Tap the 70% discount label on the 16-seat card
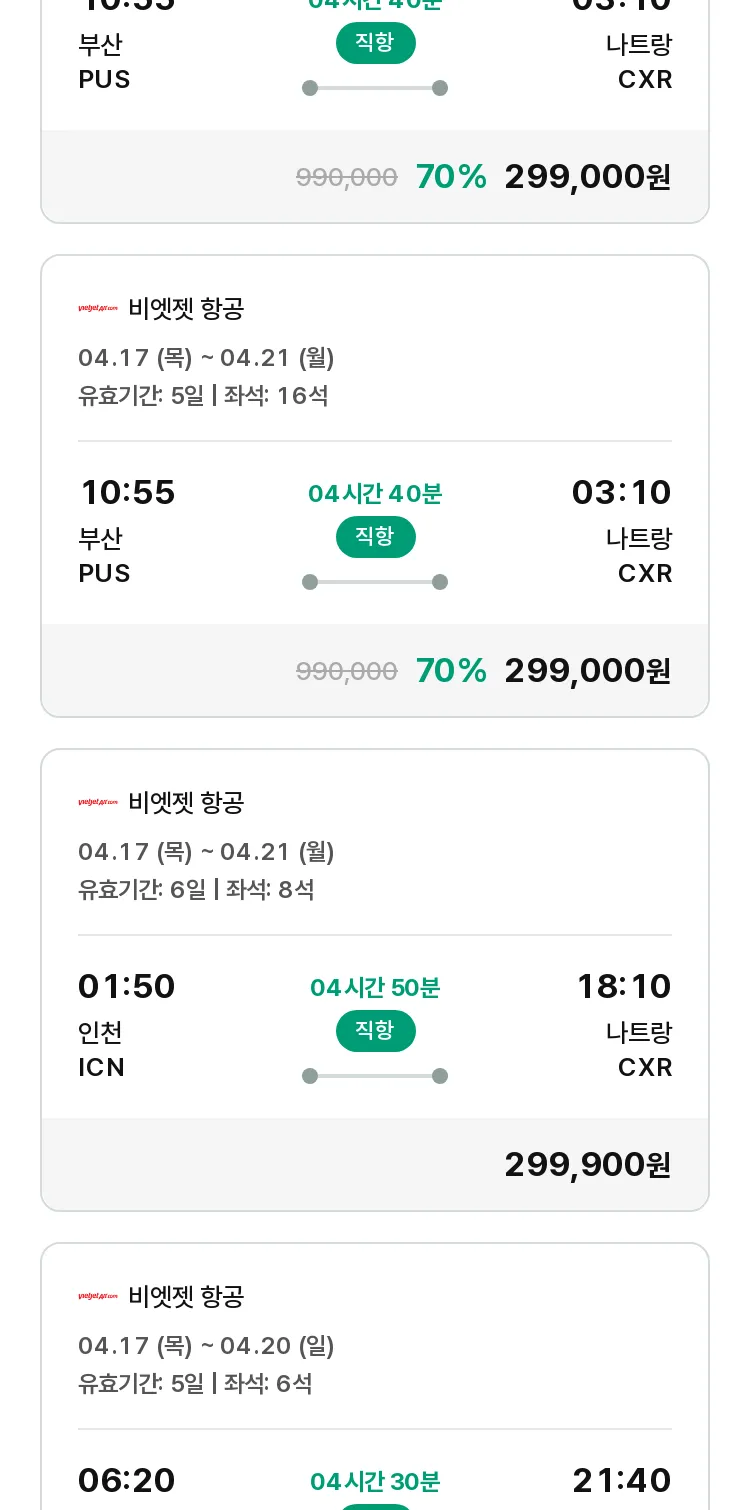 tap(451, 671)
